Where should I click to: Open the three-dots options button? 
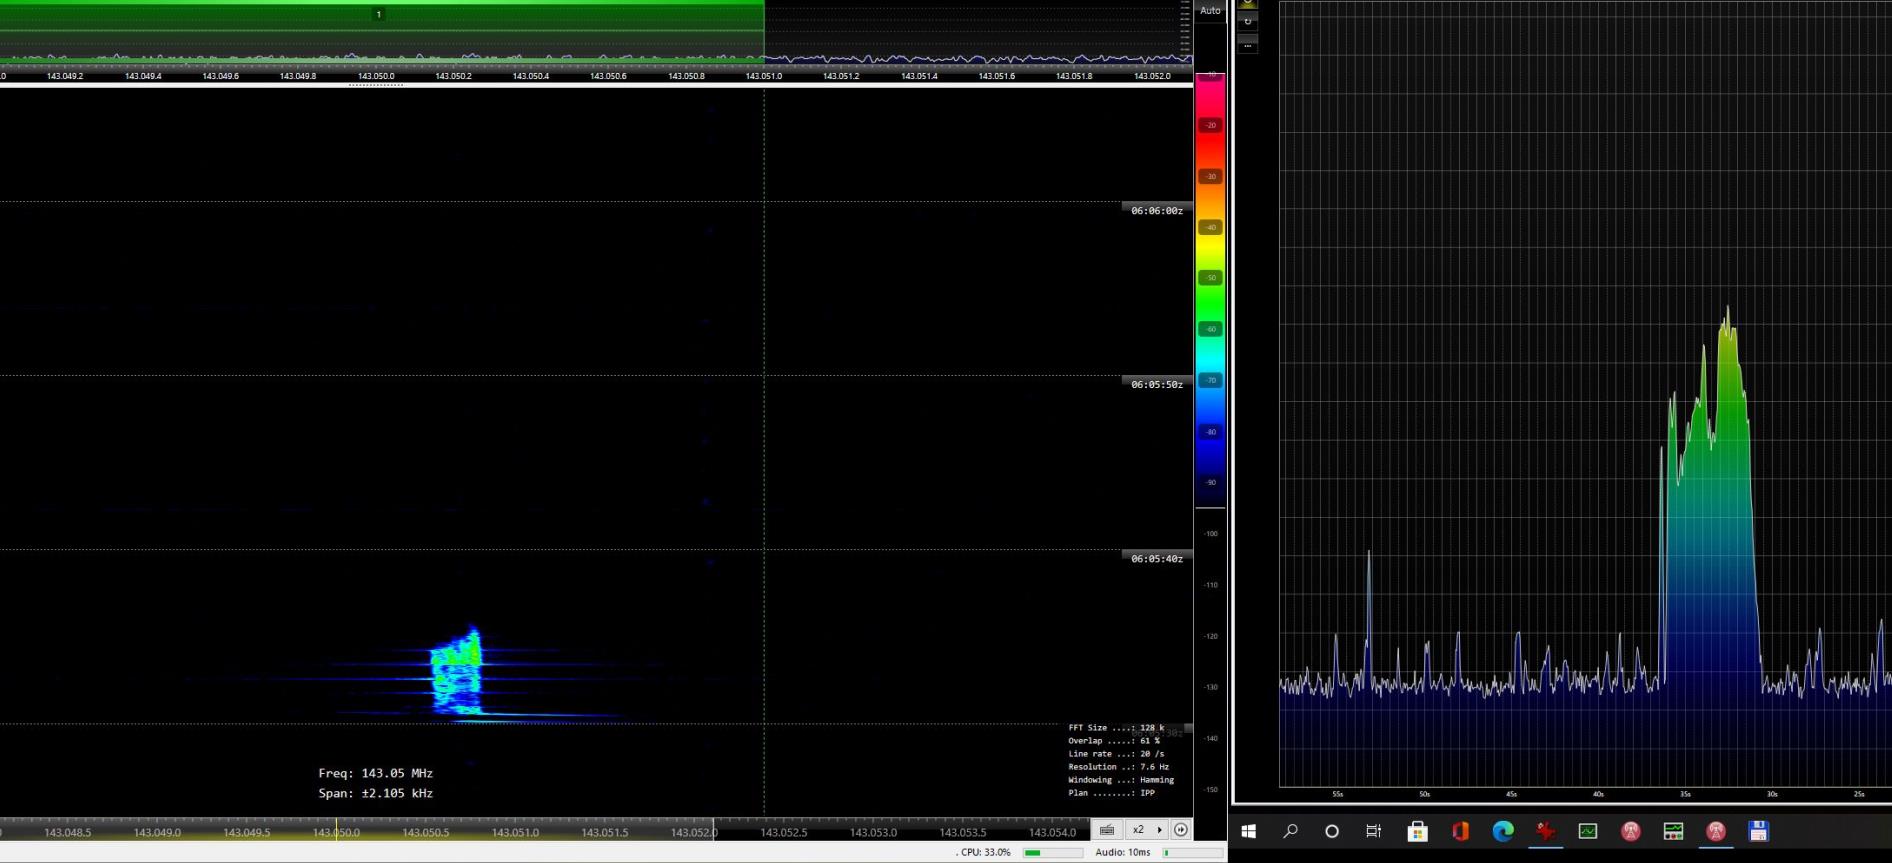[x=1247, y=45]
